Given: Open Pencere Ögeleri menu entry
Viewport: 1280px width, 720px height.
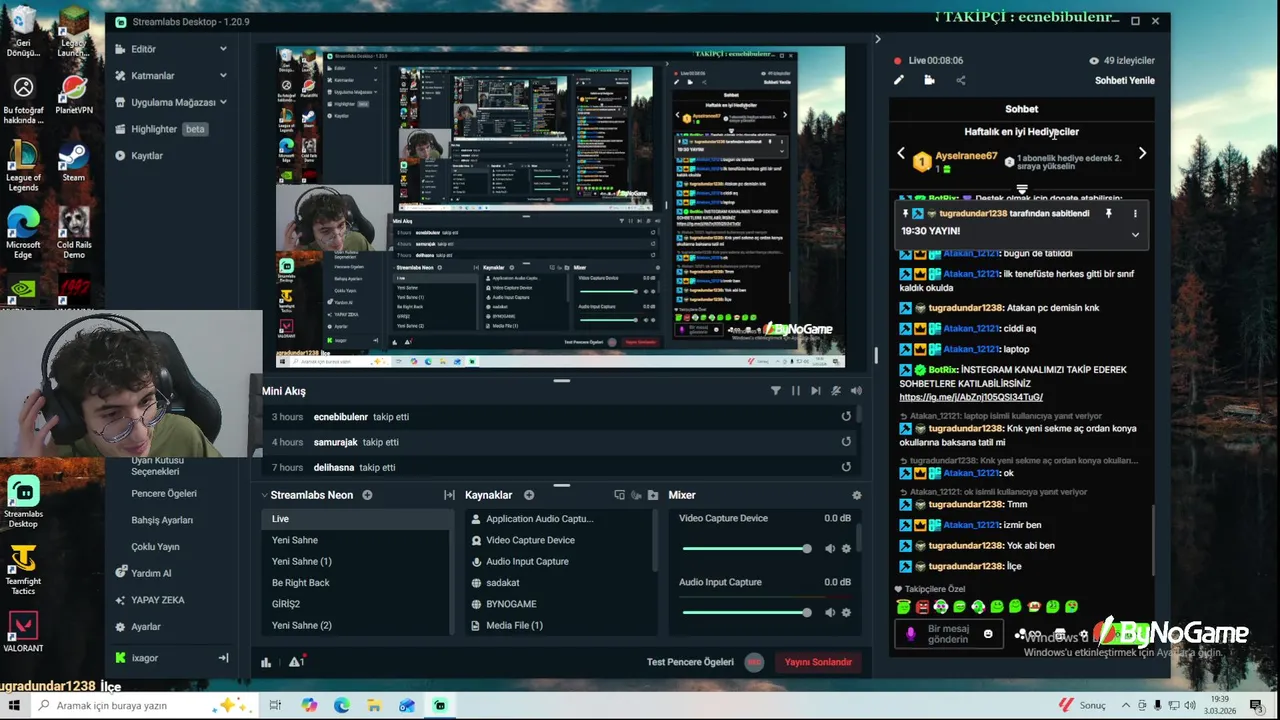Looking at the screenshot, I should click(x=164, y=493).
